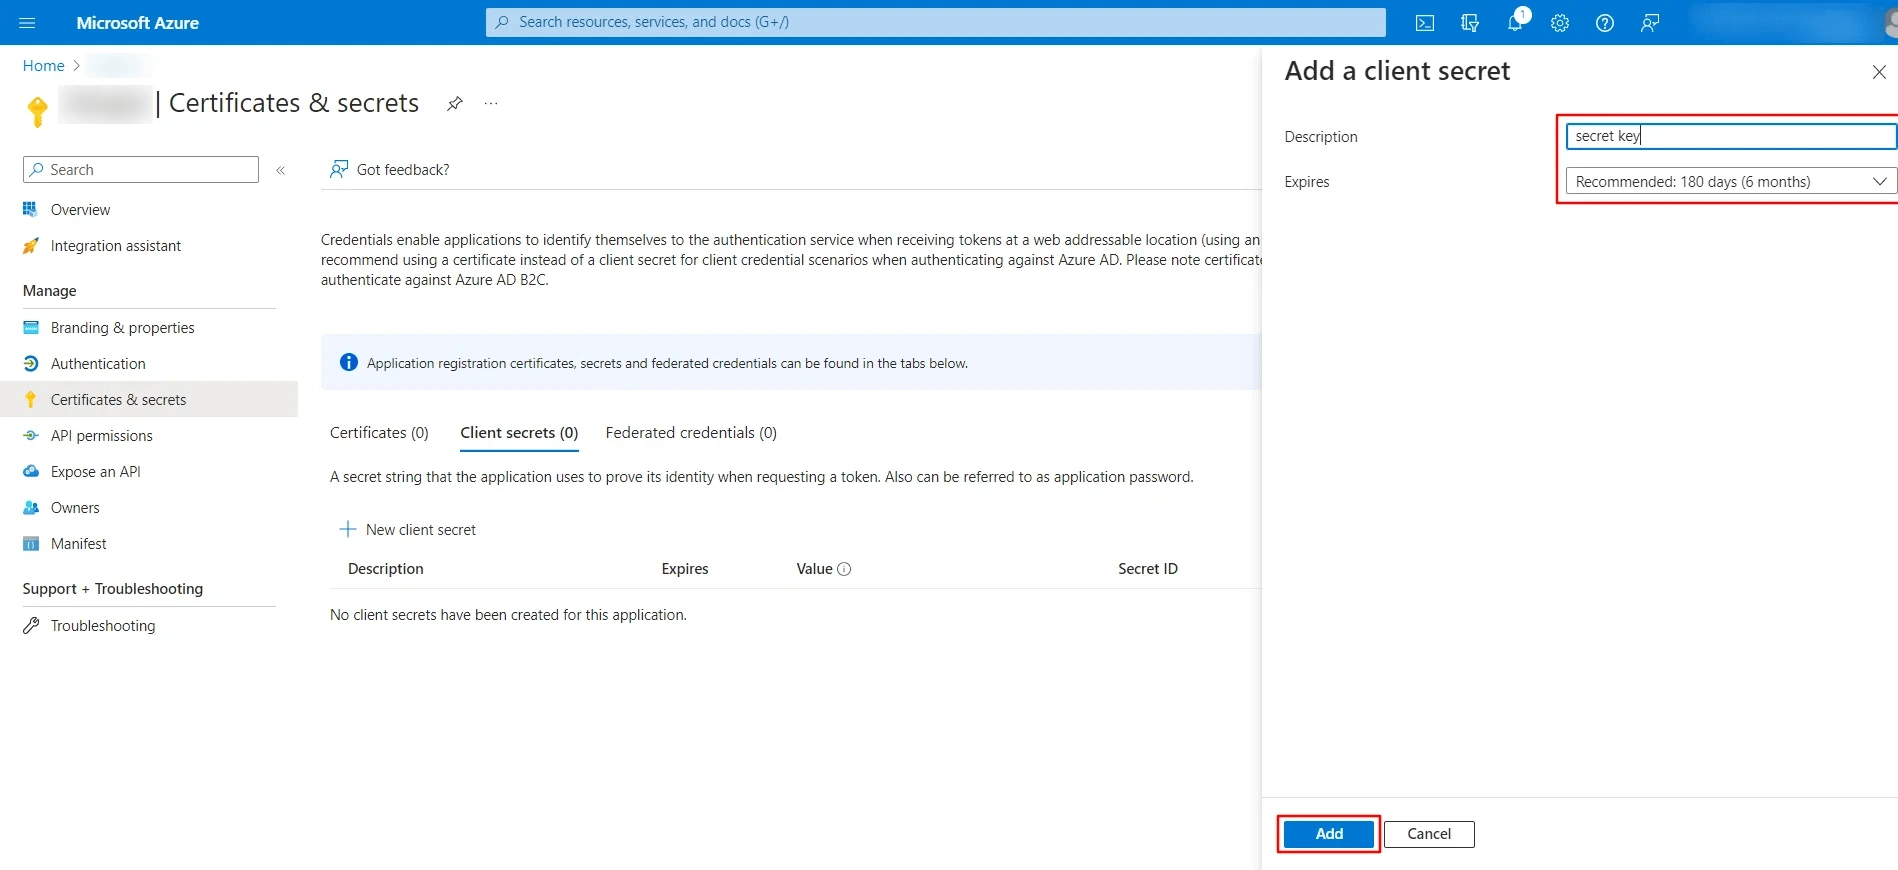Click the left menu Search box
Viewport: 1898px width, 870px height.
point(141,170)
